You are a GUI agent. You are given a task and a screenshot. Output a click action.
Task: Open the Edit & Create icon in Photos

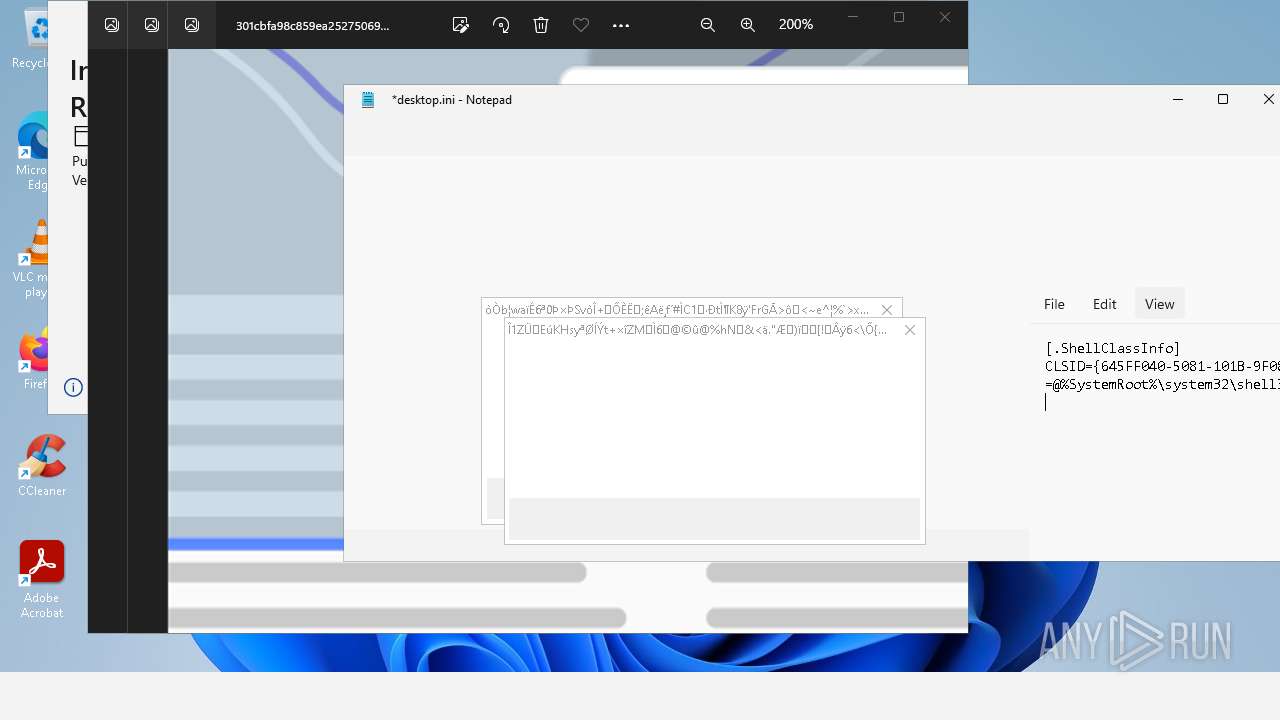[x=461, y=25]
